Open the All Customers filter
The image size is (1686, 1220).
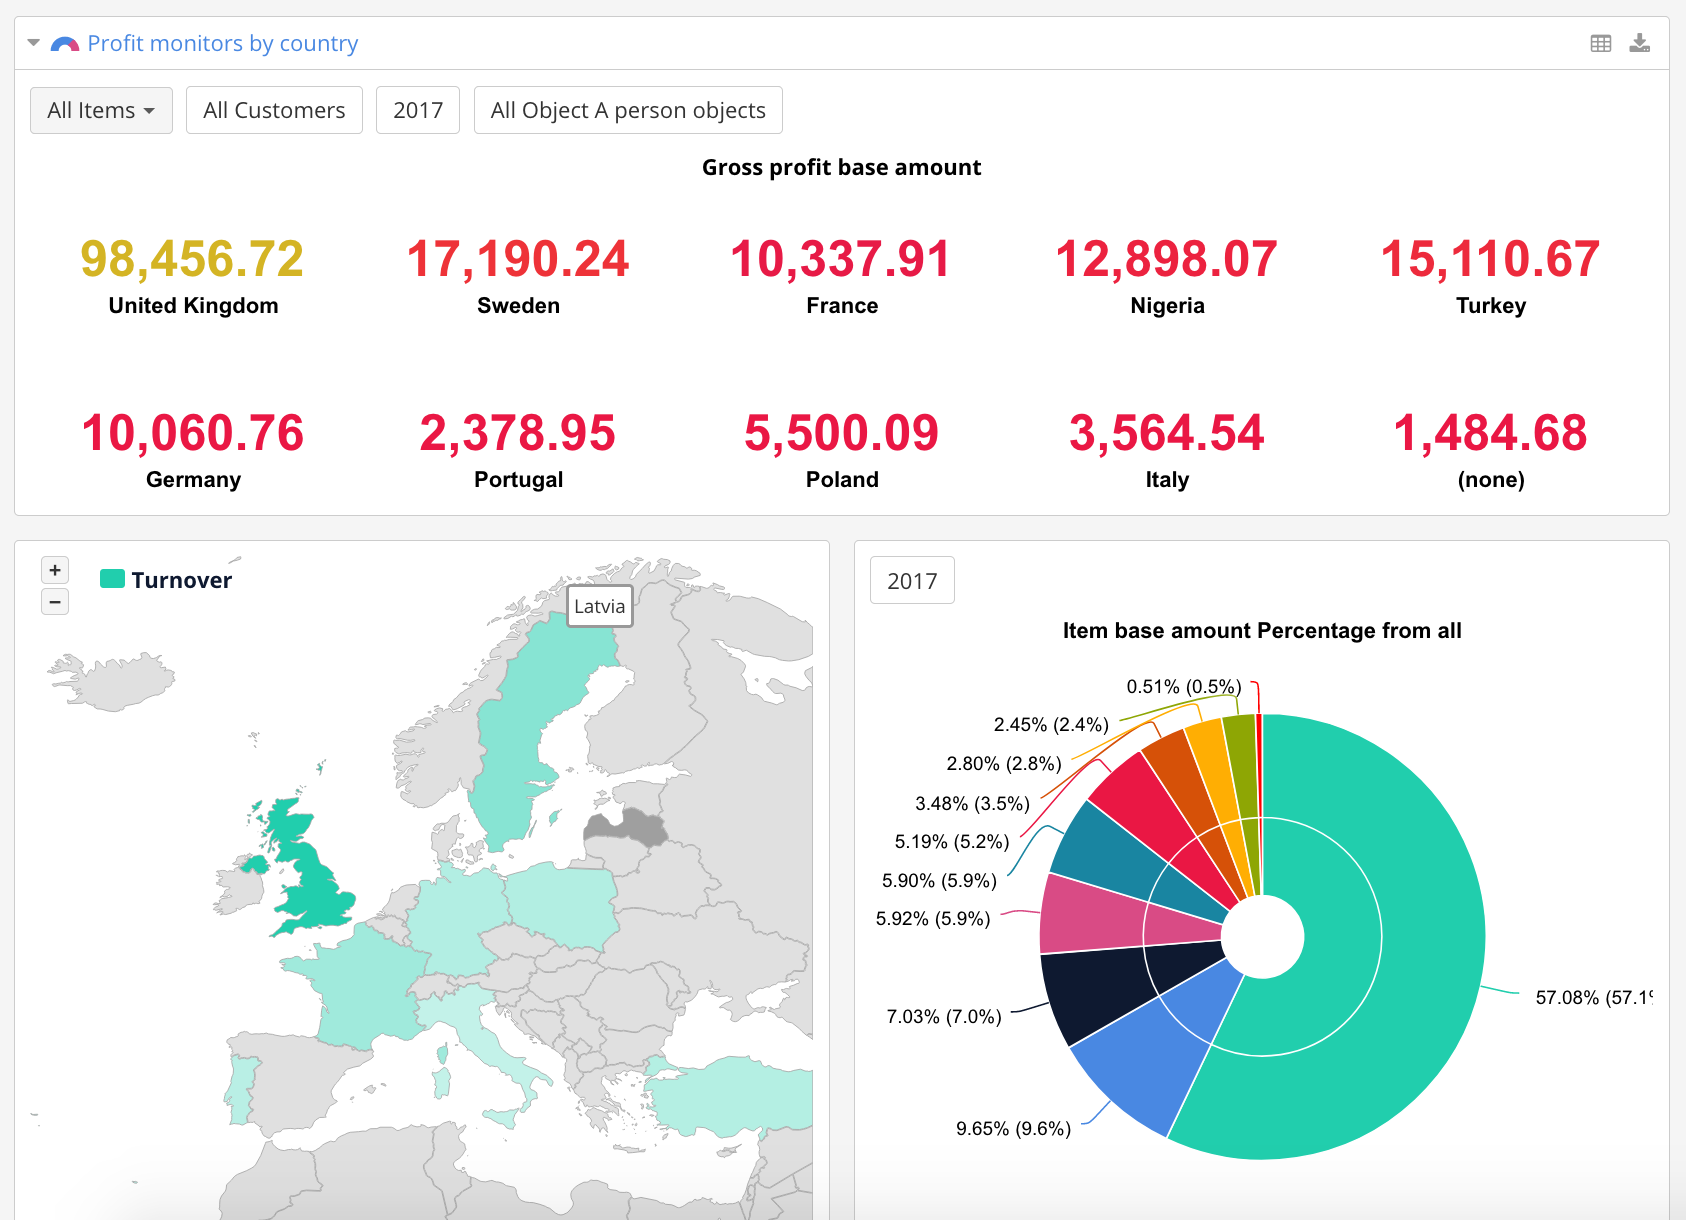pos(274,110)
